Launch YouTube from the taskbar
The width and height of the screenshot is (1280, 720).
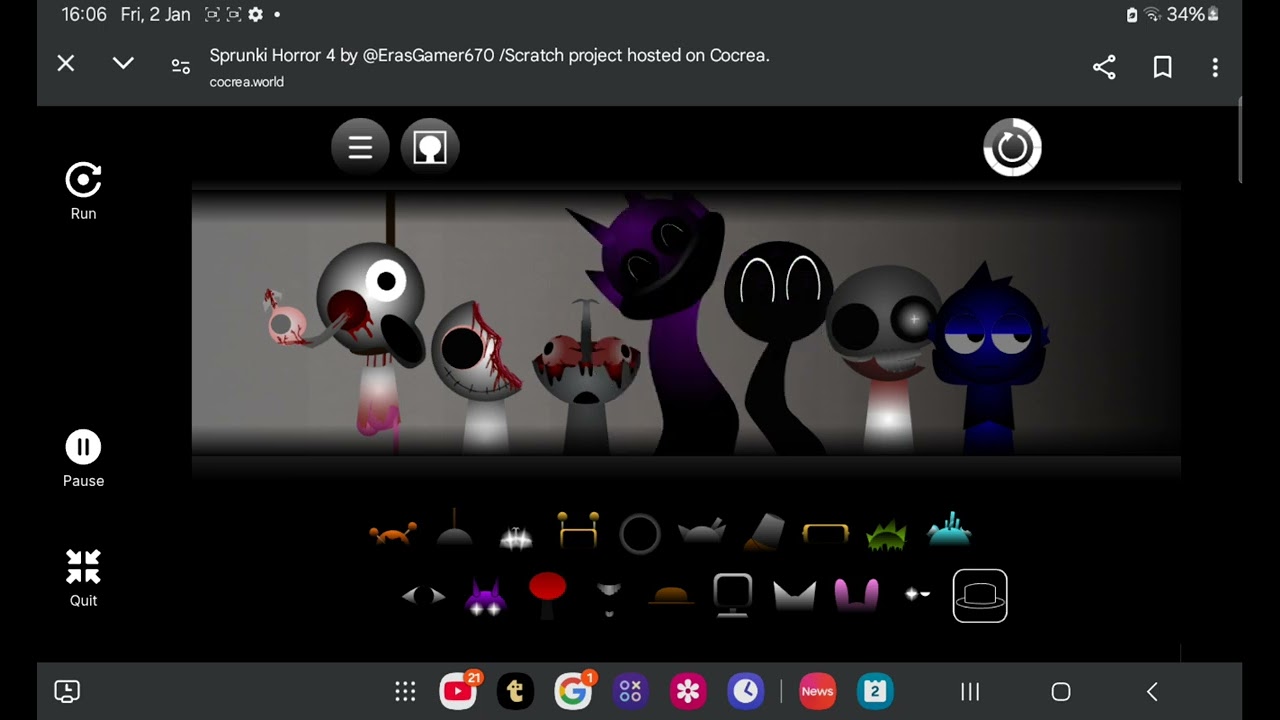[458, 691]
